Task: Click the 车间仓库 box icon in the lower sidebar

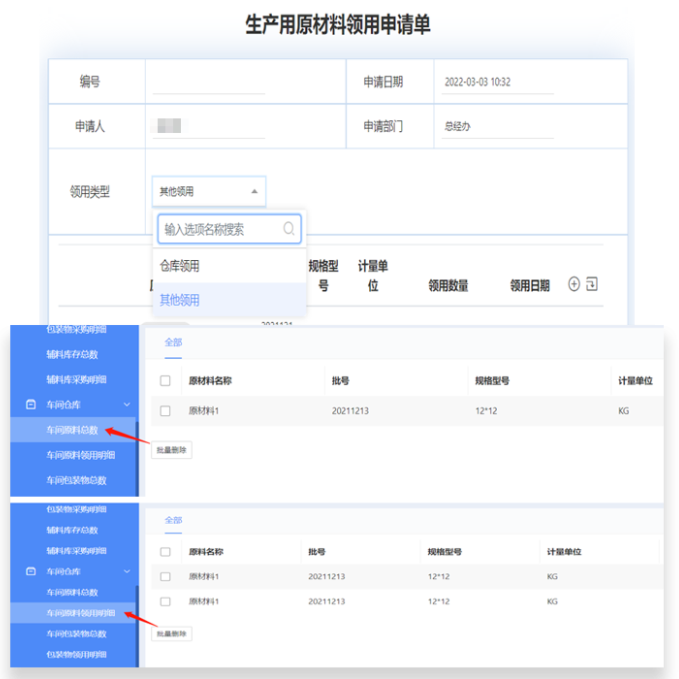Action: [x=30, y=571]
